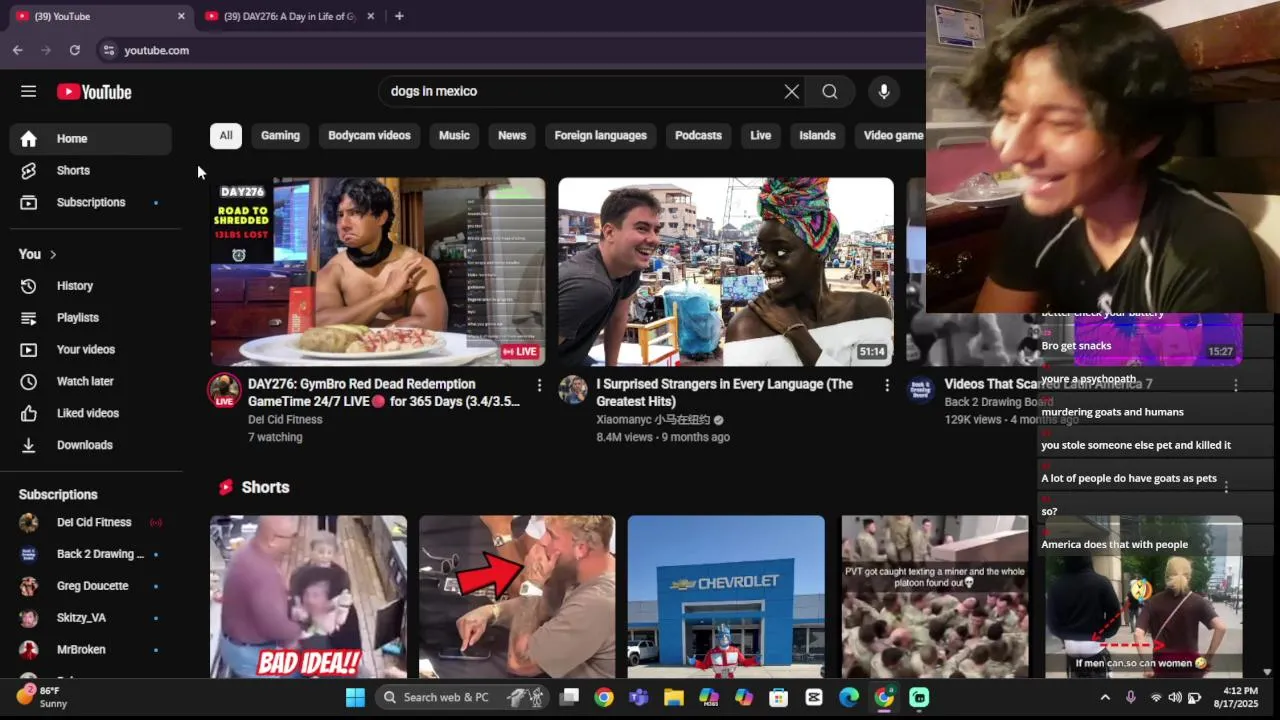
Task: Open Your videos in the sidebar
Action: 91,350
